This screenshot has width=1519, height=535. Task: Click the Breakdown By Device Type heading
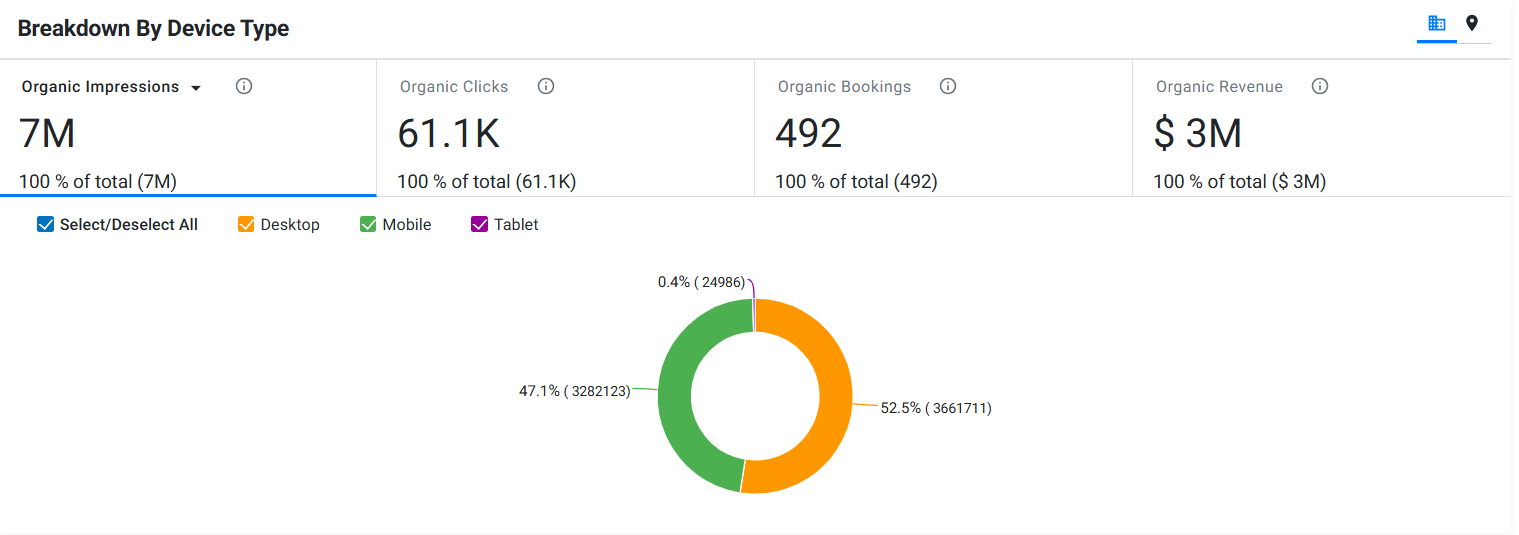[153, 28]
